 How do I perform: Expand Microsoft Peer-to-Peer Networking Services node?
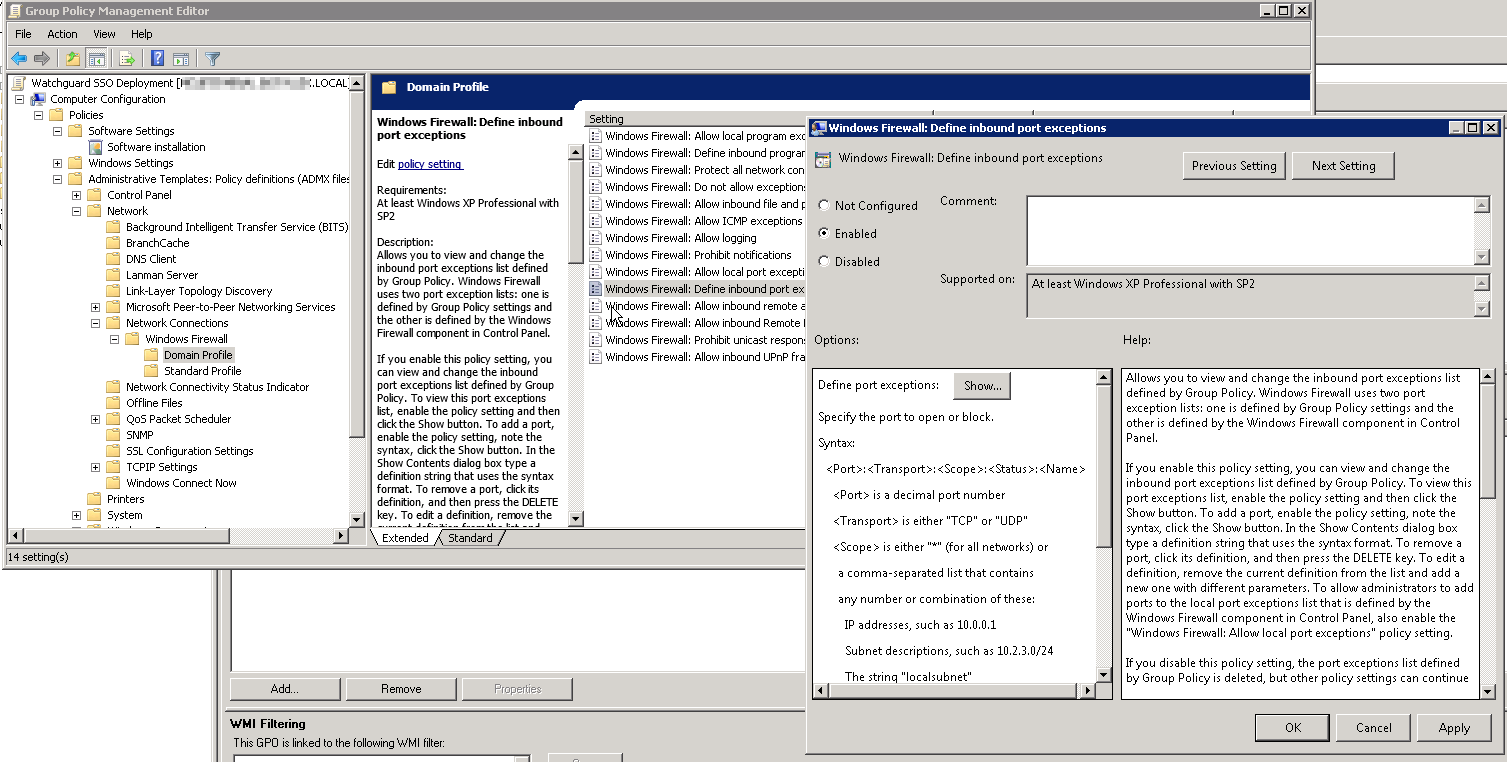95,307
